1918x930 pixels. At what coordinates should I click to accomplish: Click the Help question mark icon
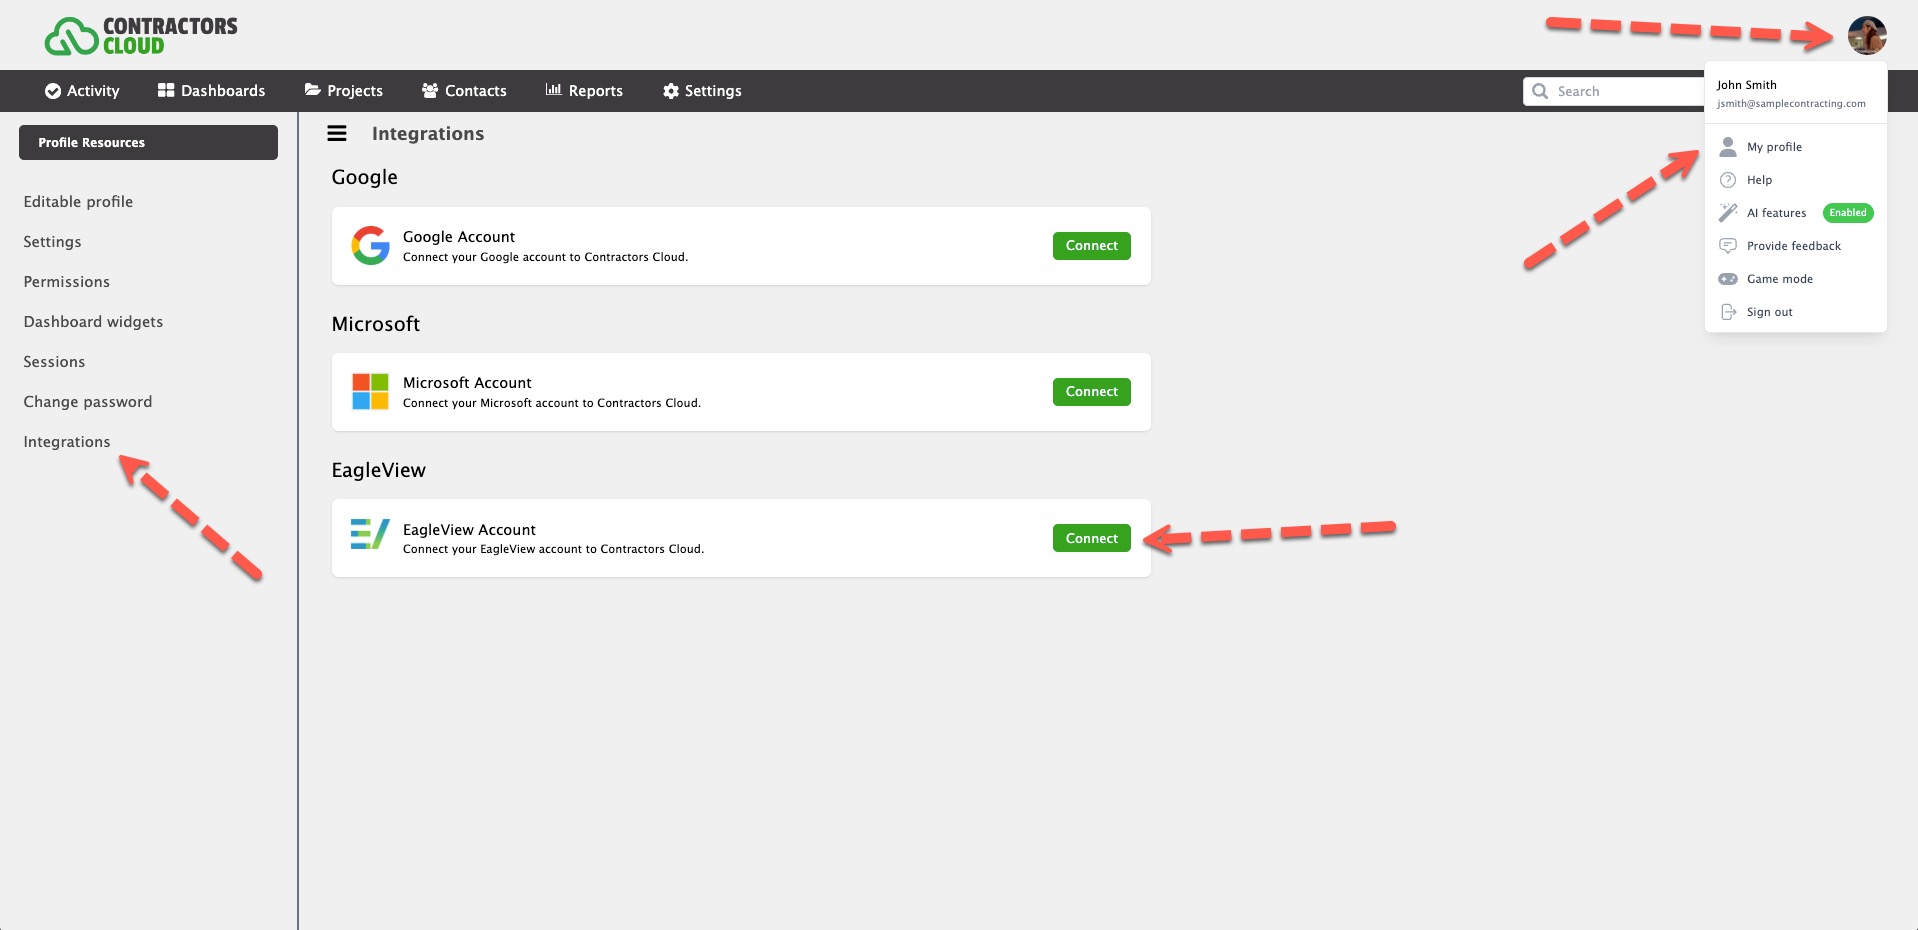(x=1727, y=180)
